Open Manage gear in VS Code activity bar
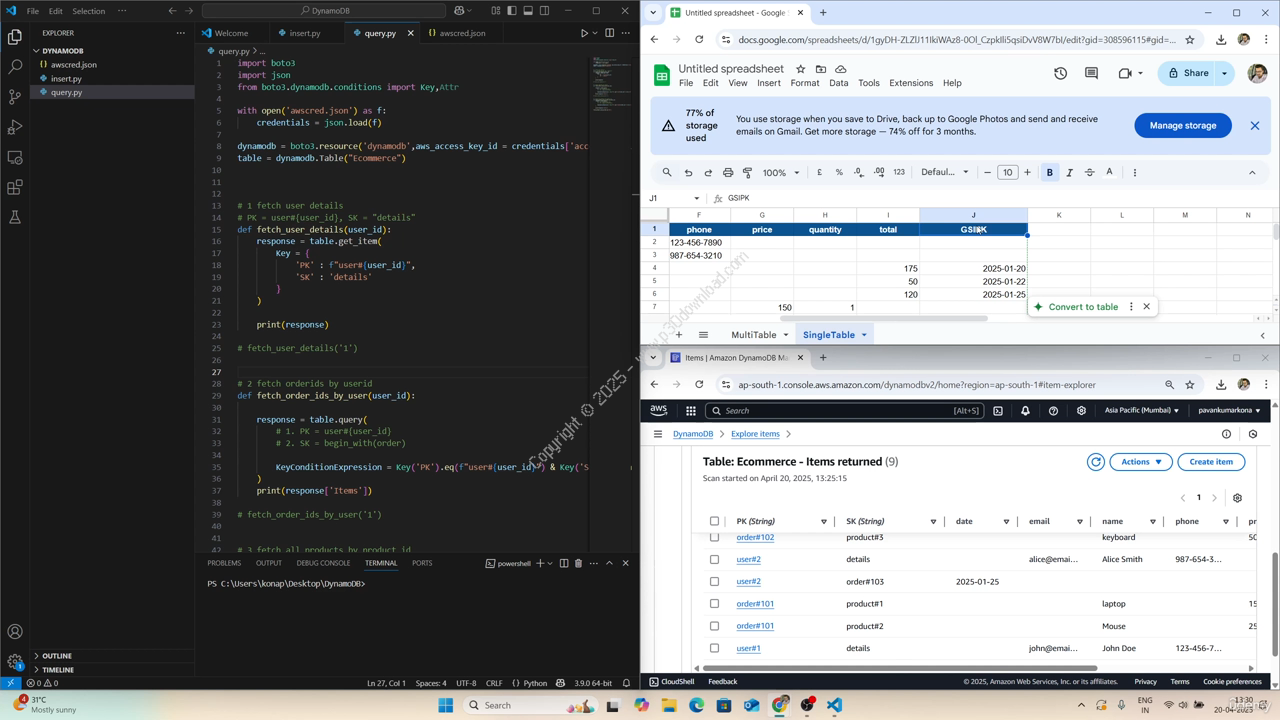This screenshot has width=1280, height=720. tap(15, 661)
